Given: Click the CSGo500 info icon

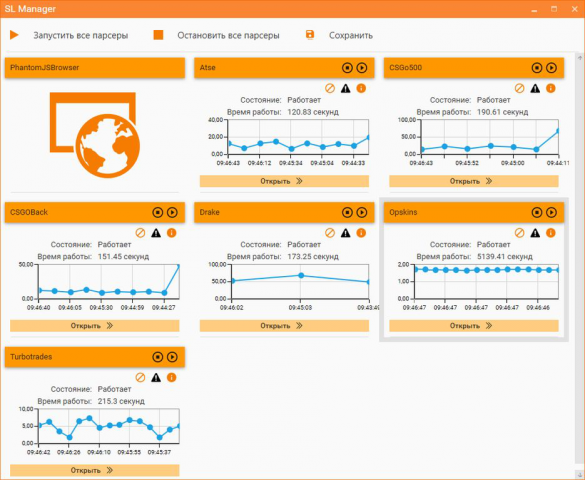Looking at the screenshot, I should [x=551, y=88].
